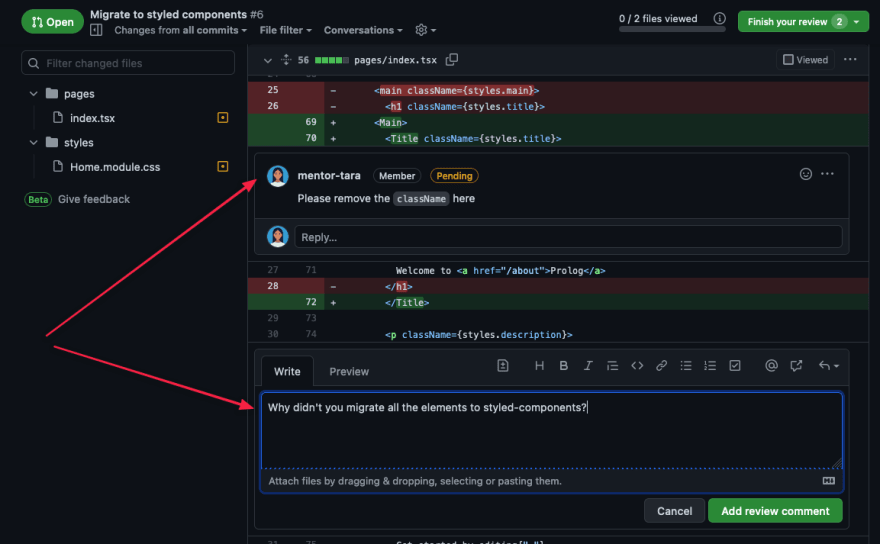Click the Markdown supported icon
The height and width of the screenshot is (544, 880).
[828, 481]
